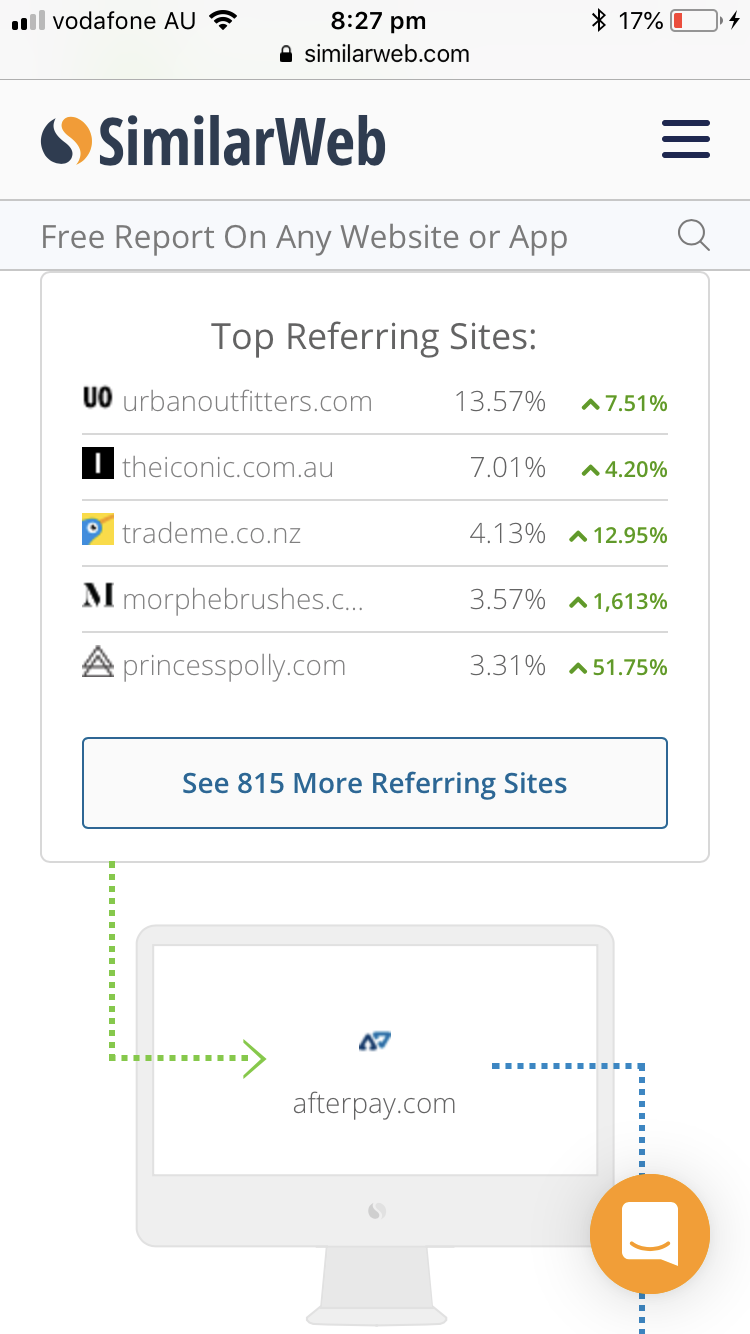This screenshot has width=750, height=1334.
Task: Tap the search magnifier icon
Action: click(x=693, y=236)
